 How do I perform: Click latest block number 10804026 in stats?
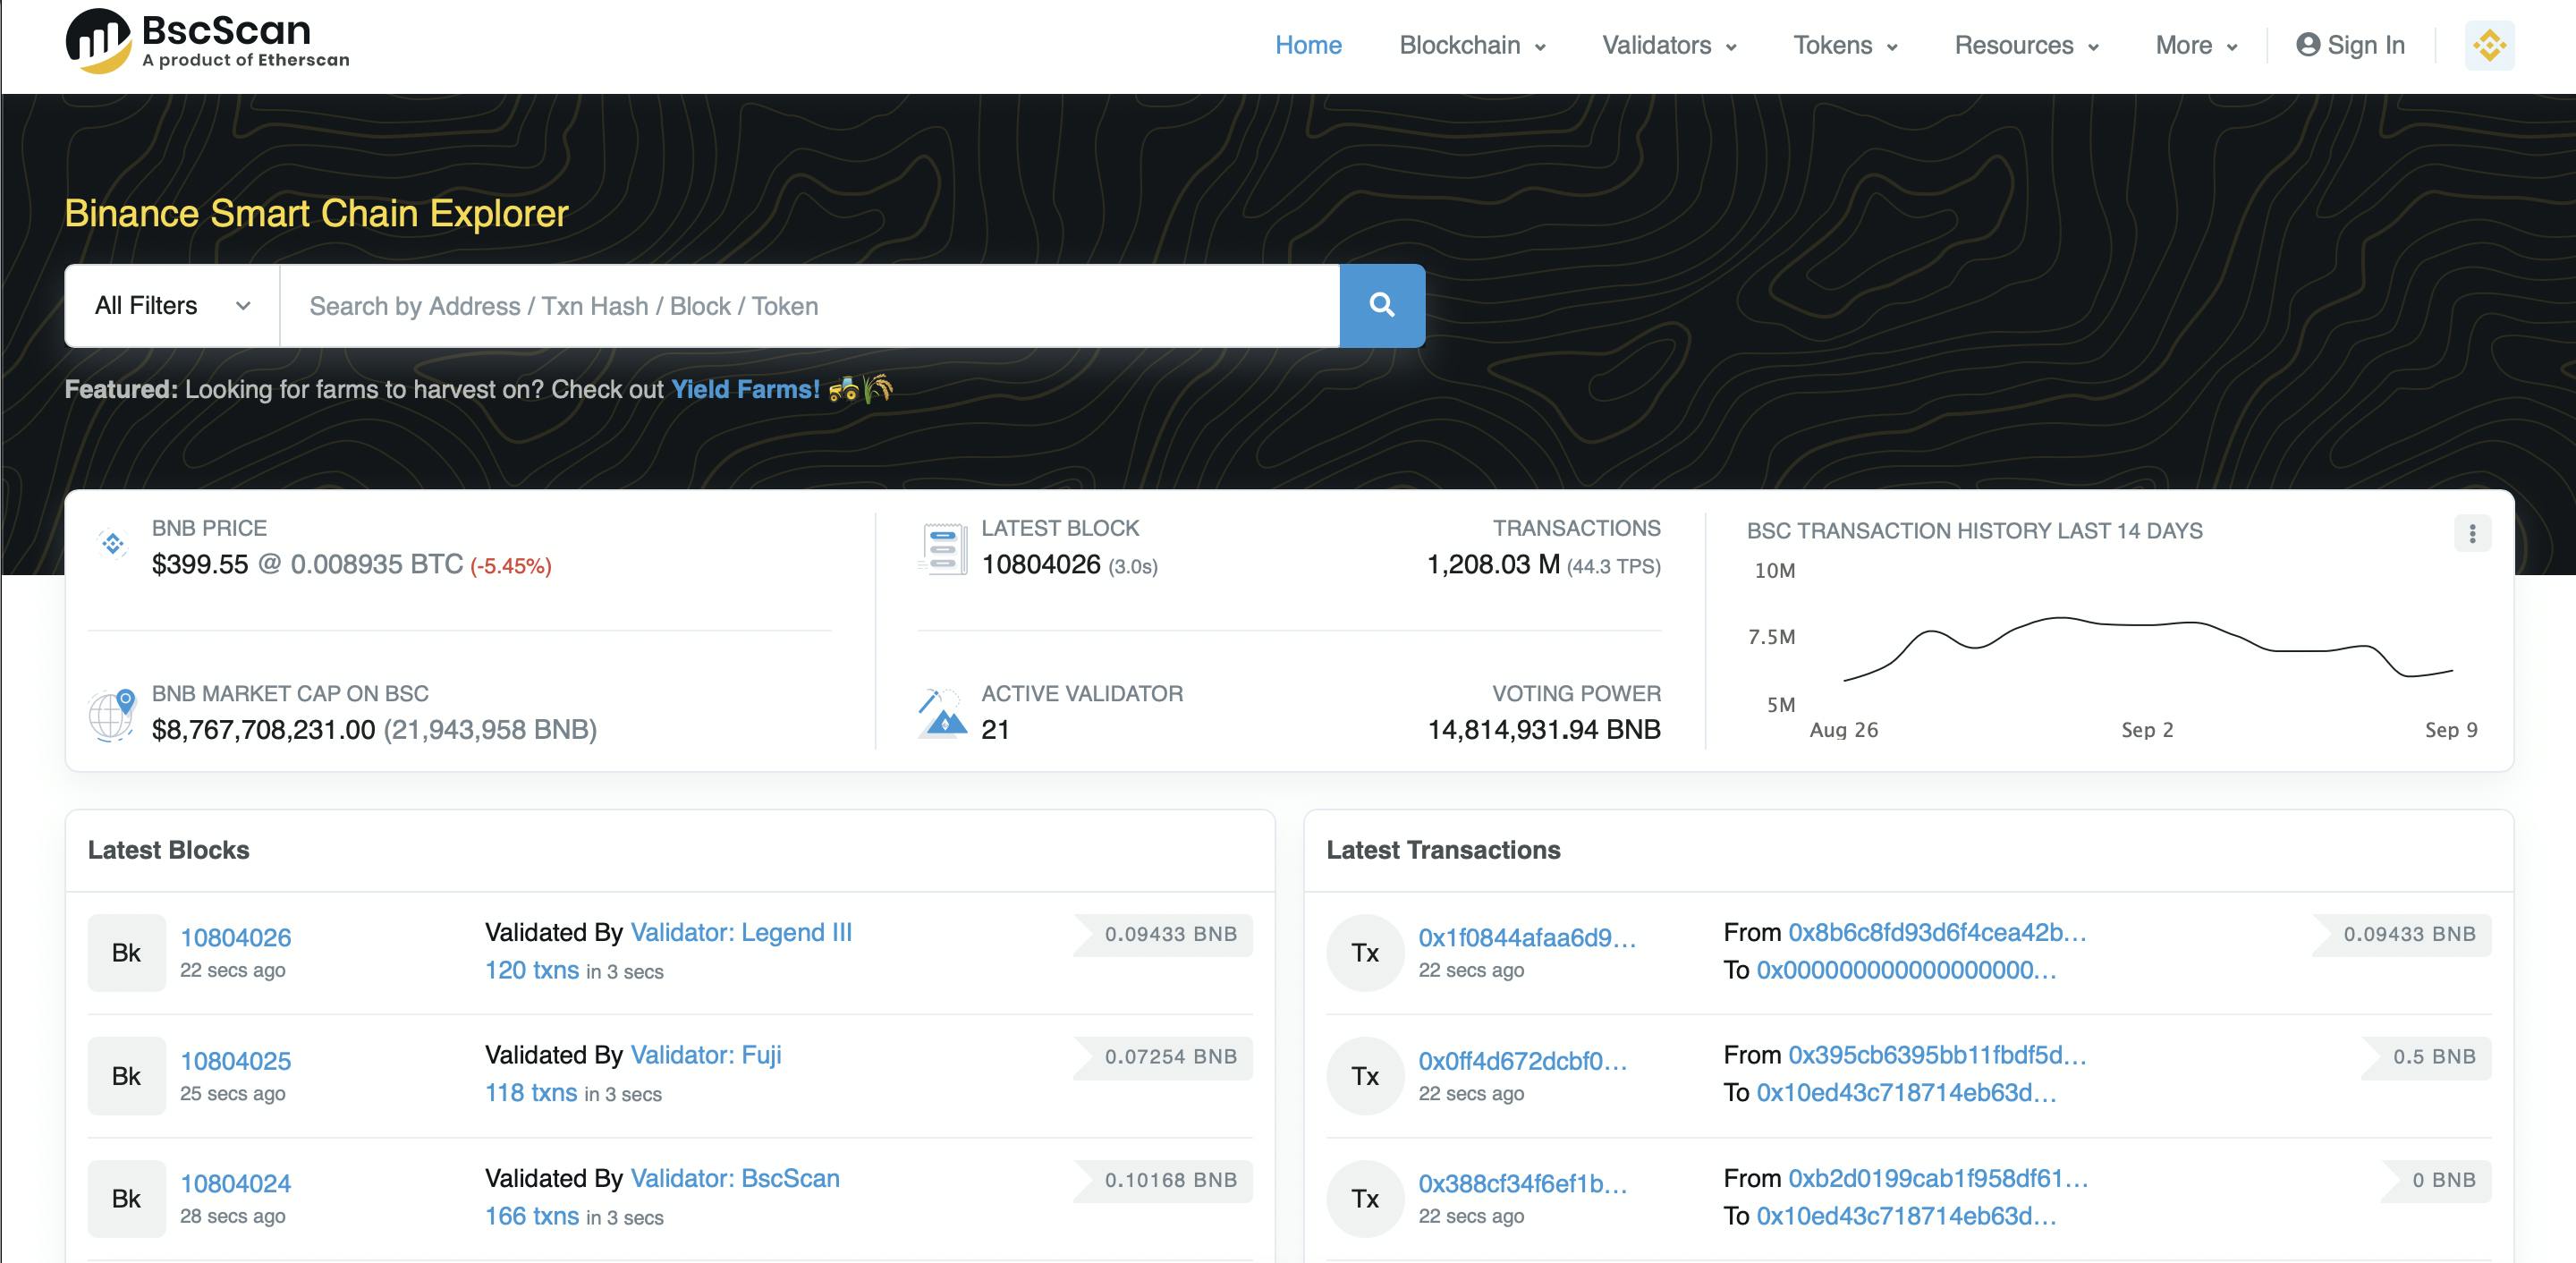pyautogui.click(x=1041, y=564)
